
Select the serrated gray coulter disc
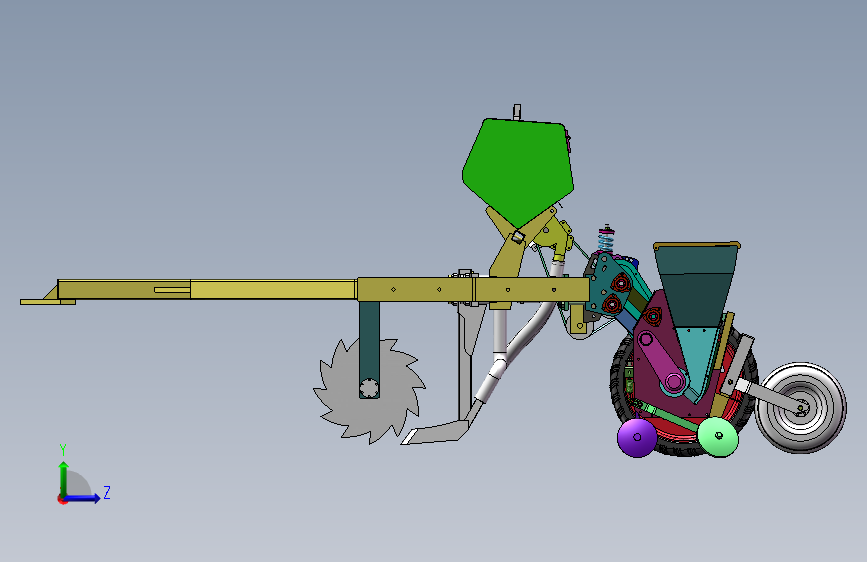369,390
